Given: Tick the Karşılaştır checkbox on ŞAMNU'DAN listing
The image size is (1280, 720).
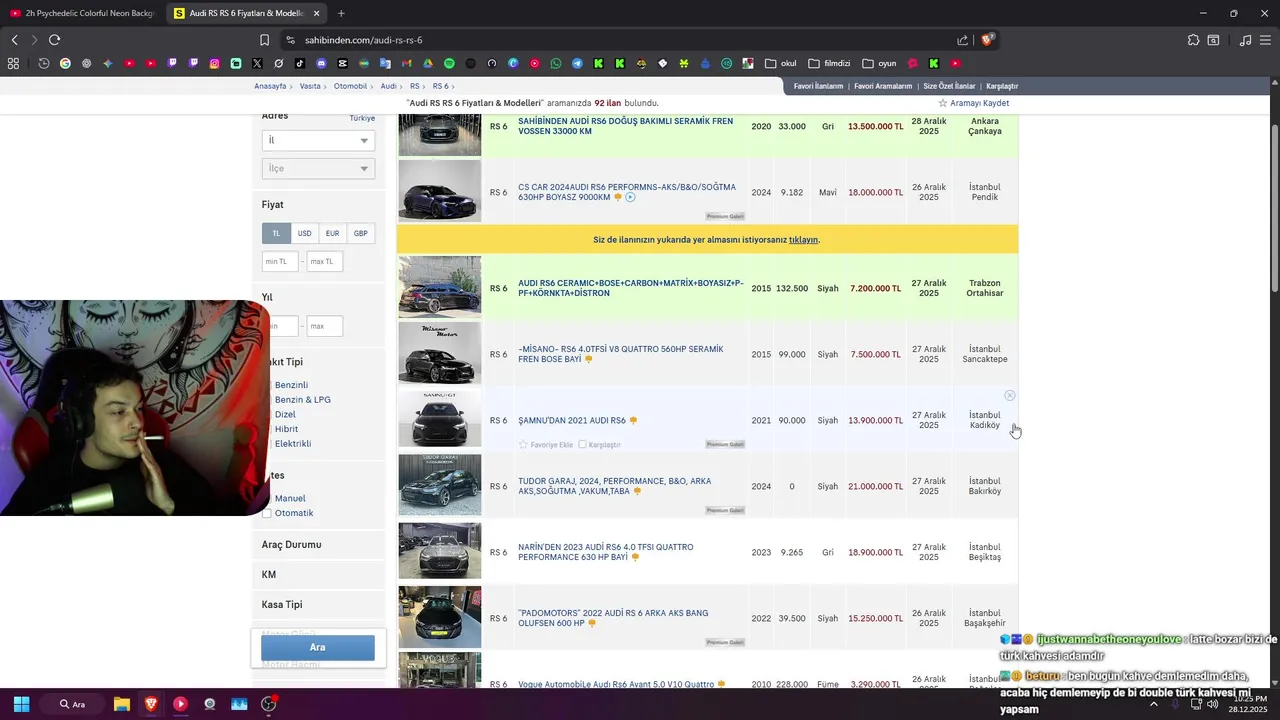Looking at the screenshot, I should point(582,444).
